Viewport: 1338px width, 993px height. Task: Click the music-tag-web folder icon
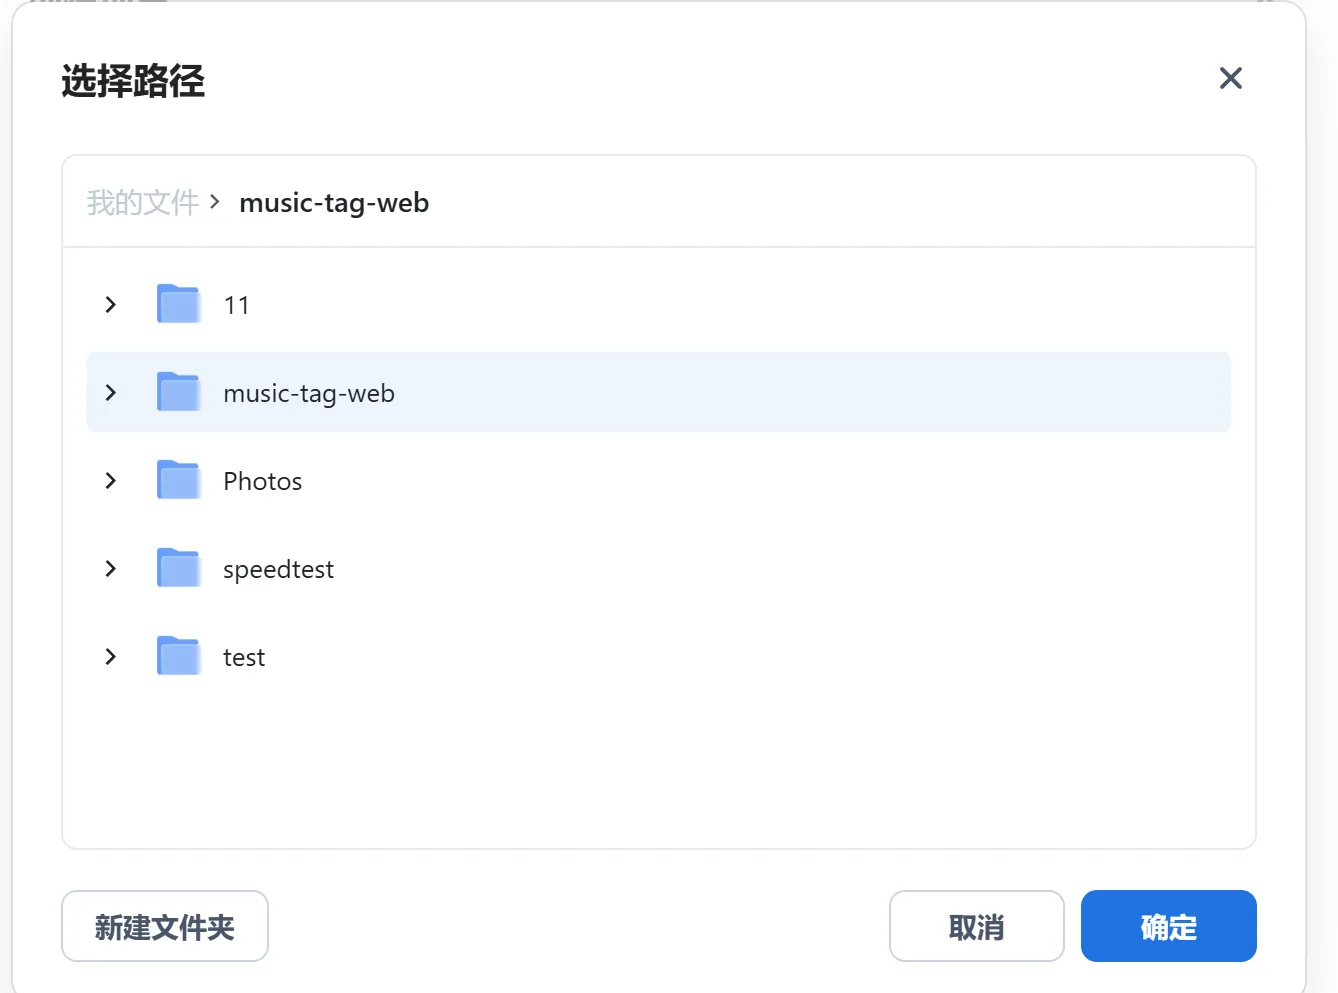tap(179, 392)
